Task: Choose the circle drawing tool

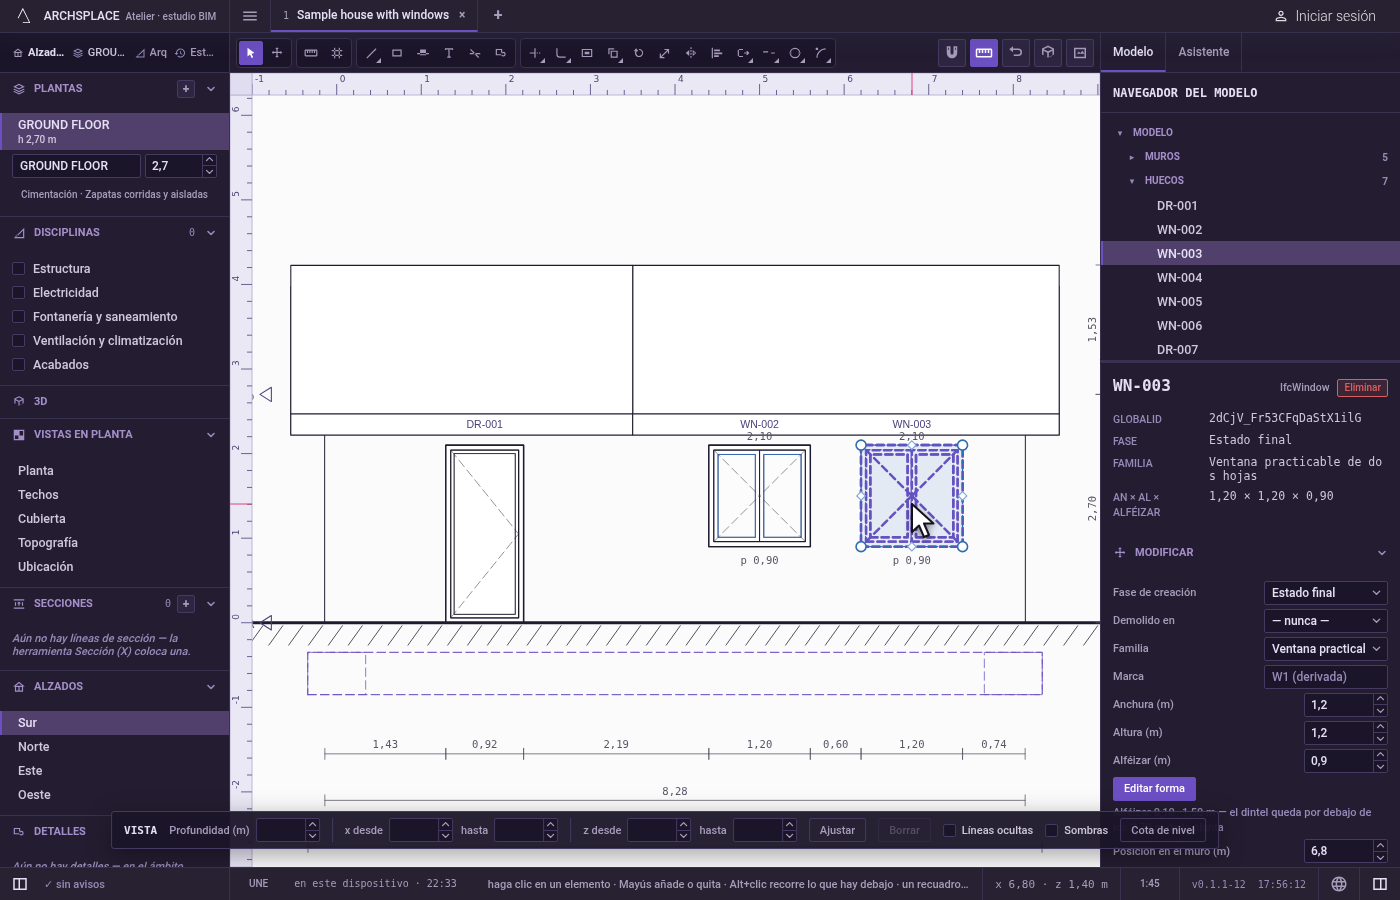Action: pyautogui.click(x=795, y=53)
